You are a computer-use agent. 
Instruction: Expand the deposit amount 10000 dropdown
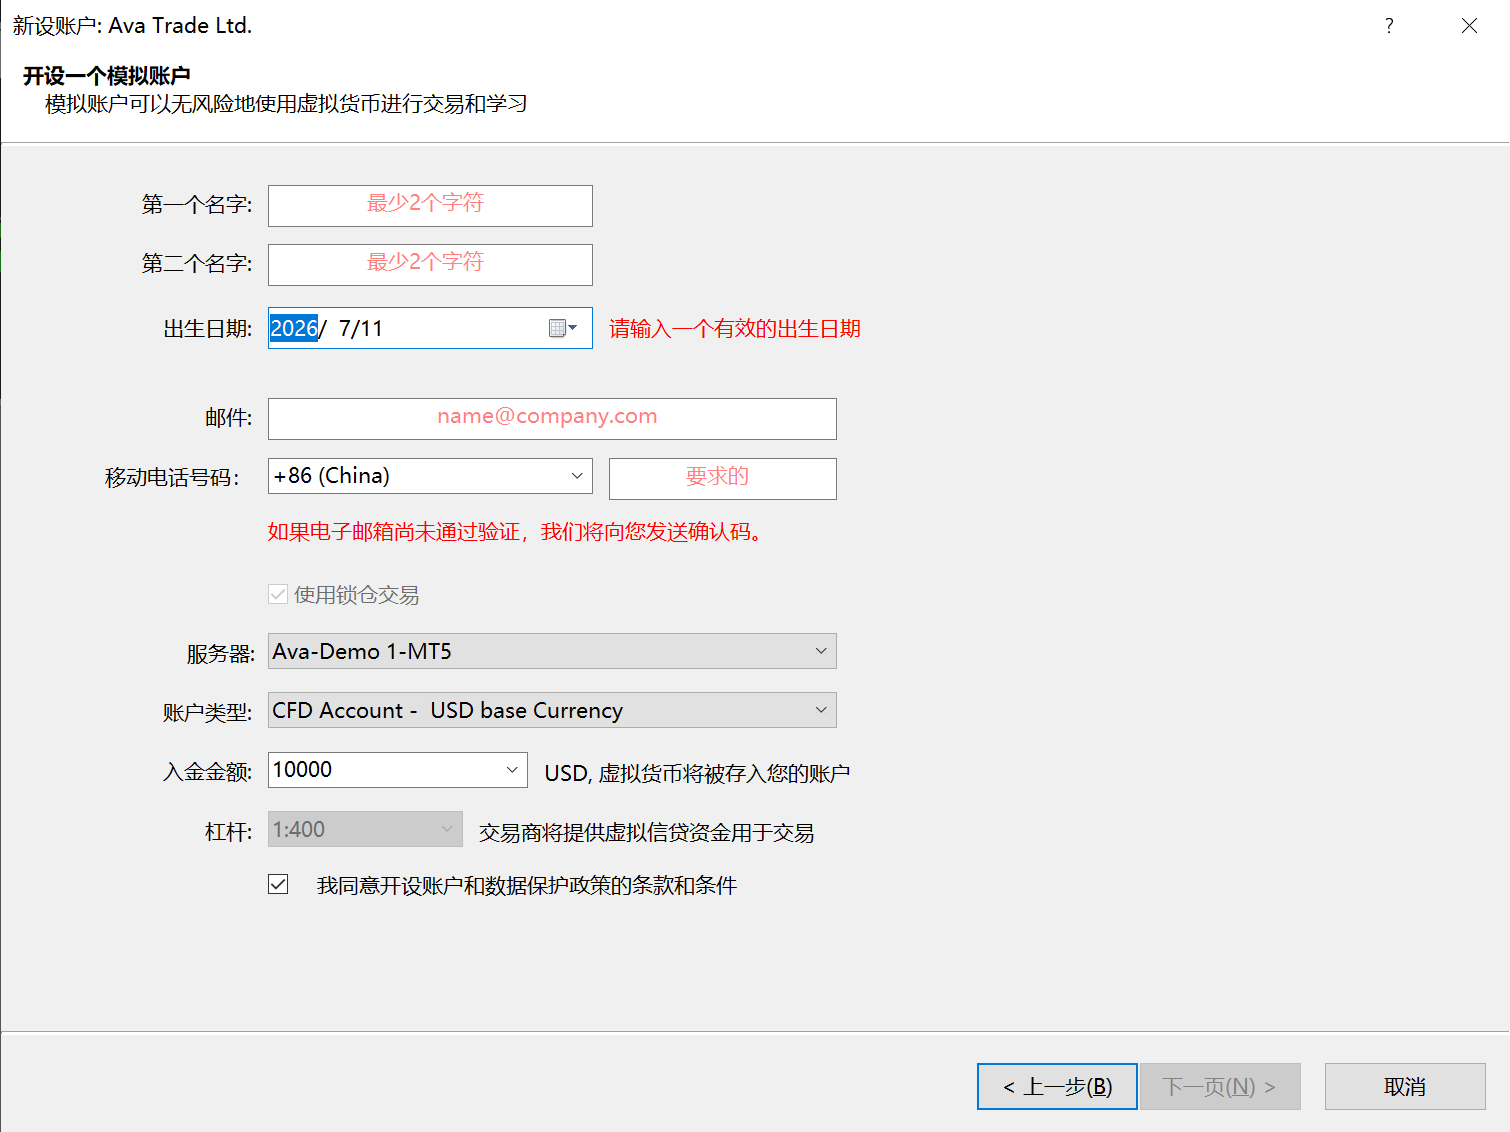(x=512, y=770)
